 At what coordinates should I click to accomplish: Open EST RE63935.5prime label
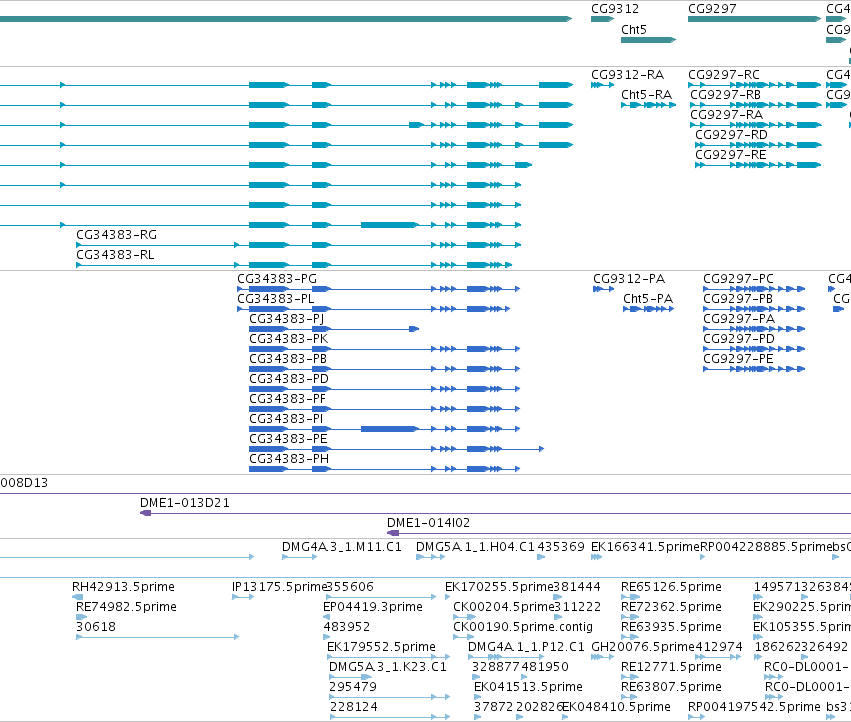pyautogui.click(x=671, y=626)
